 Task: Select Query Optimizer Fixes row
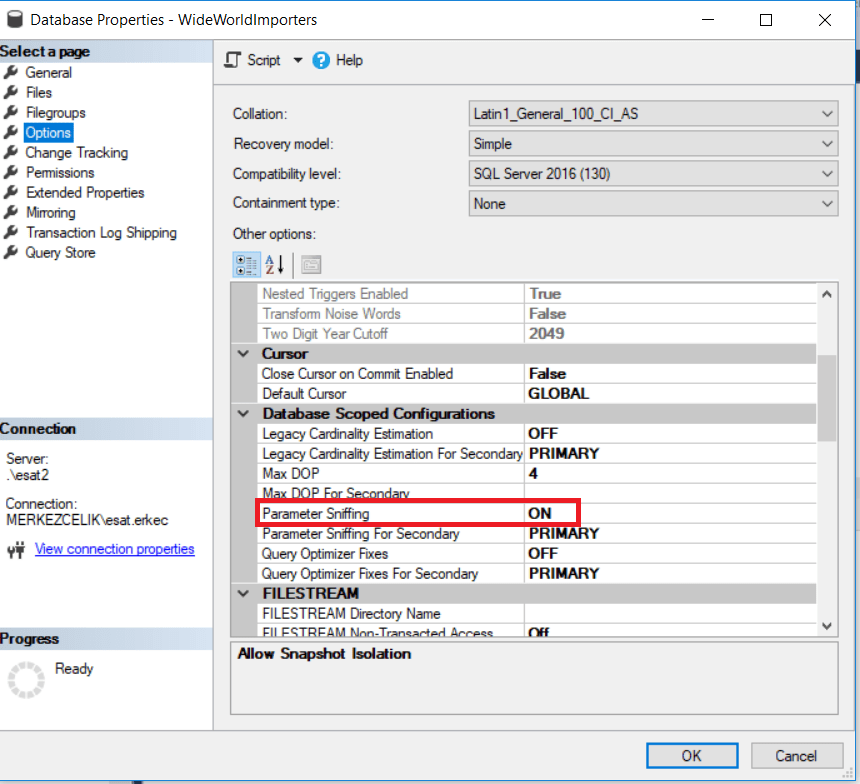pos(536,554)
